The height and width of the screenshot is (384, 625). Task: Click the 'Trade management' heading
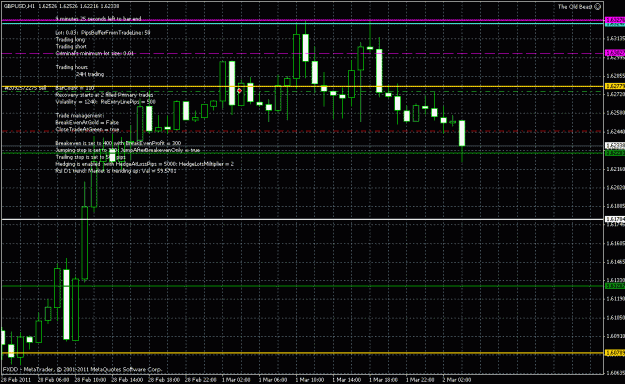(79, 115)
